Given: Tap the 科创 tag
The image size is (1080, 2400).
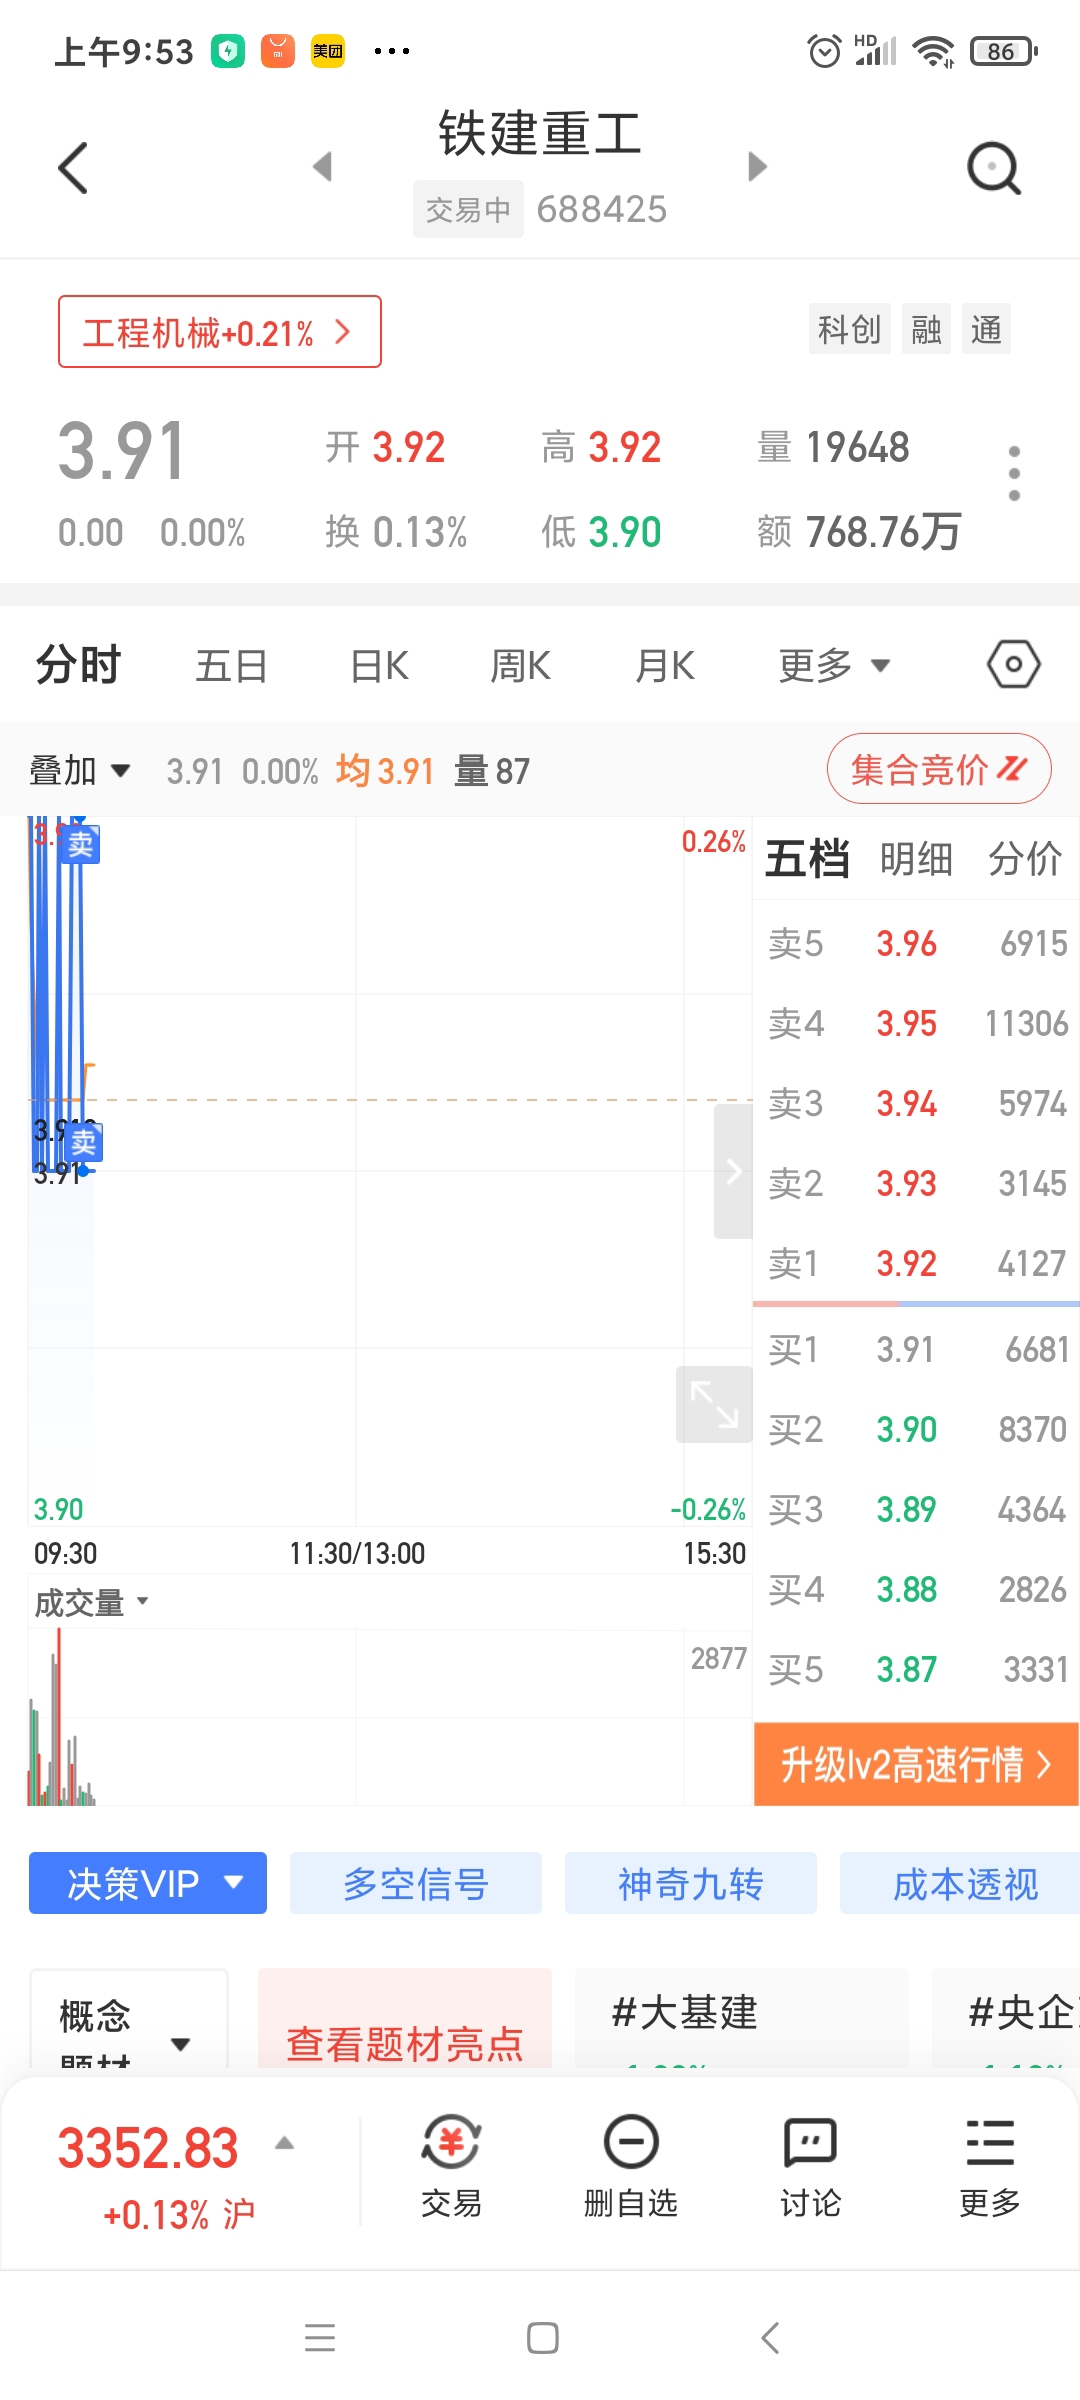Looking at the screenshot, I should click(x=850, y=329).
